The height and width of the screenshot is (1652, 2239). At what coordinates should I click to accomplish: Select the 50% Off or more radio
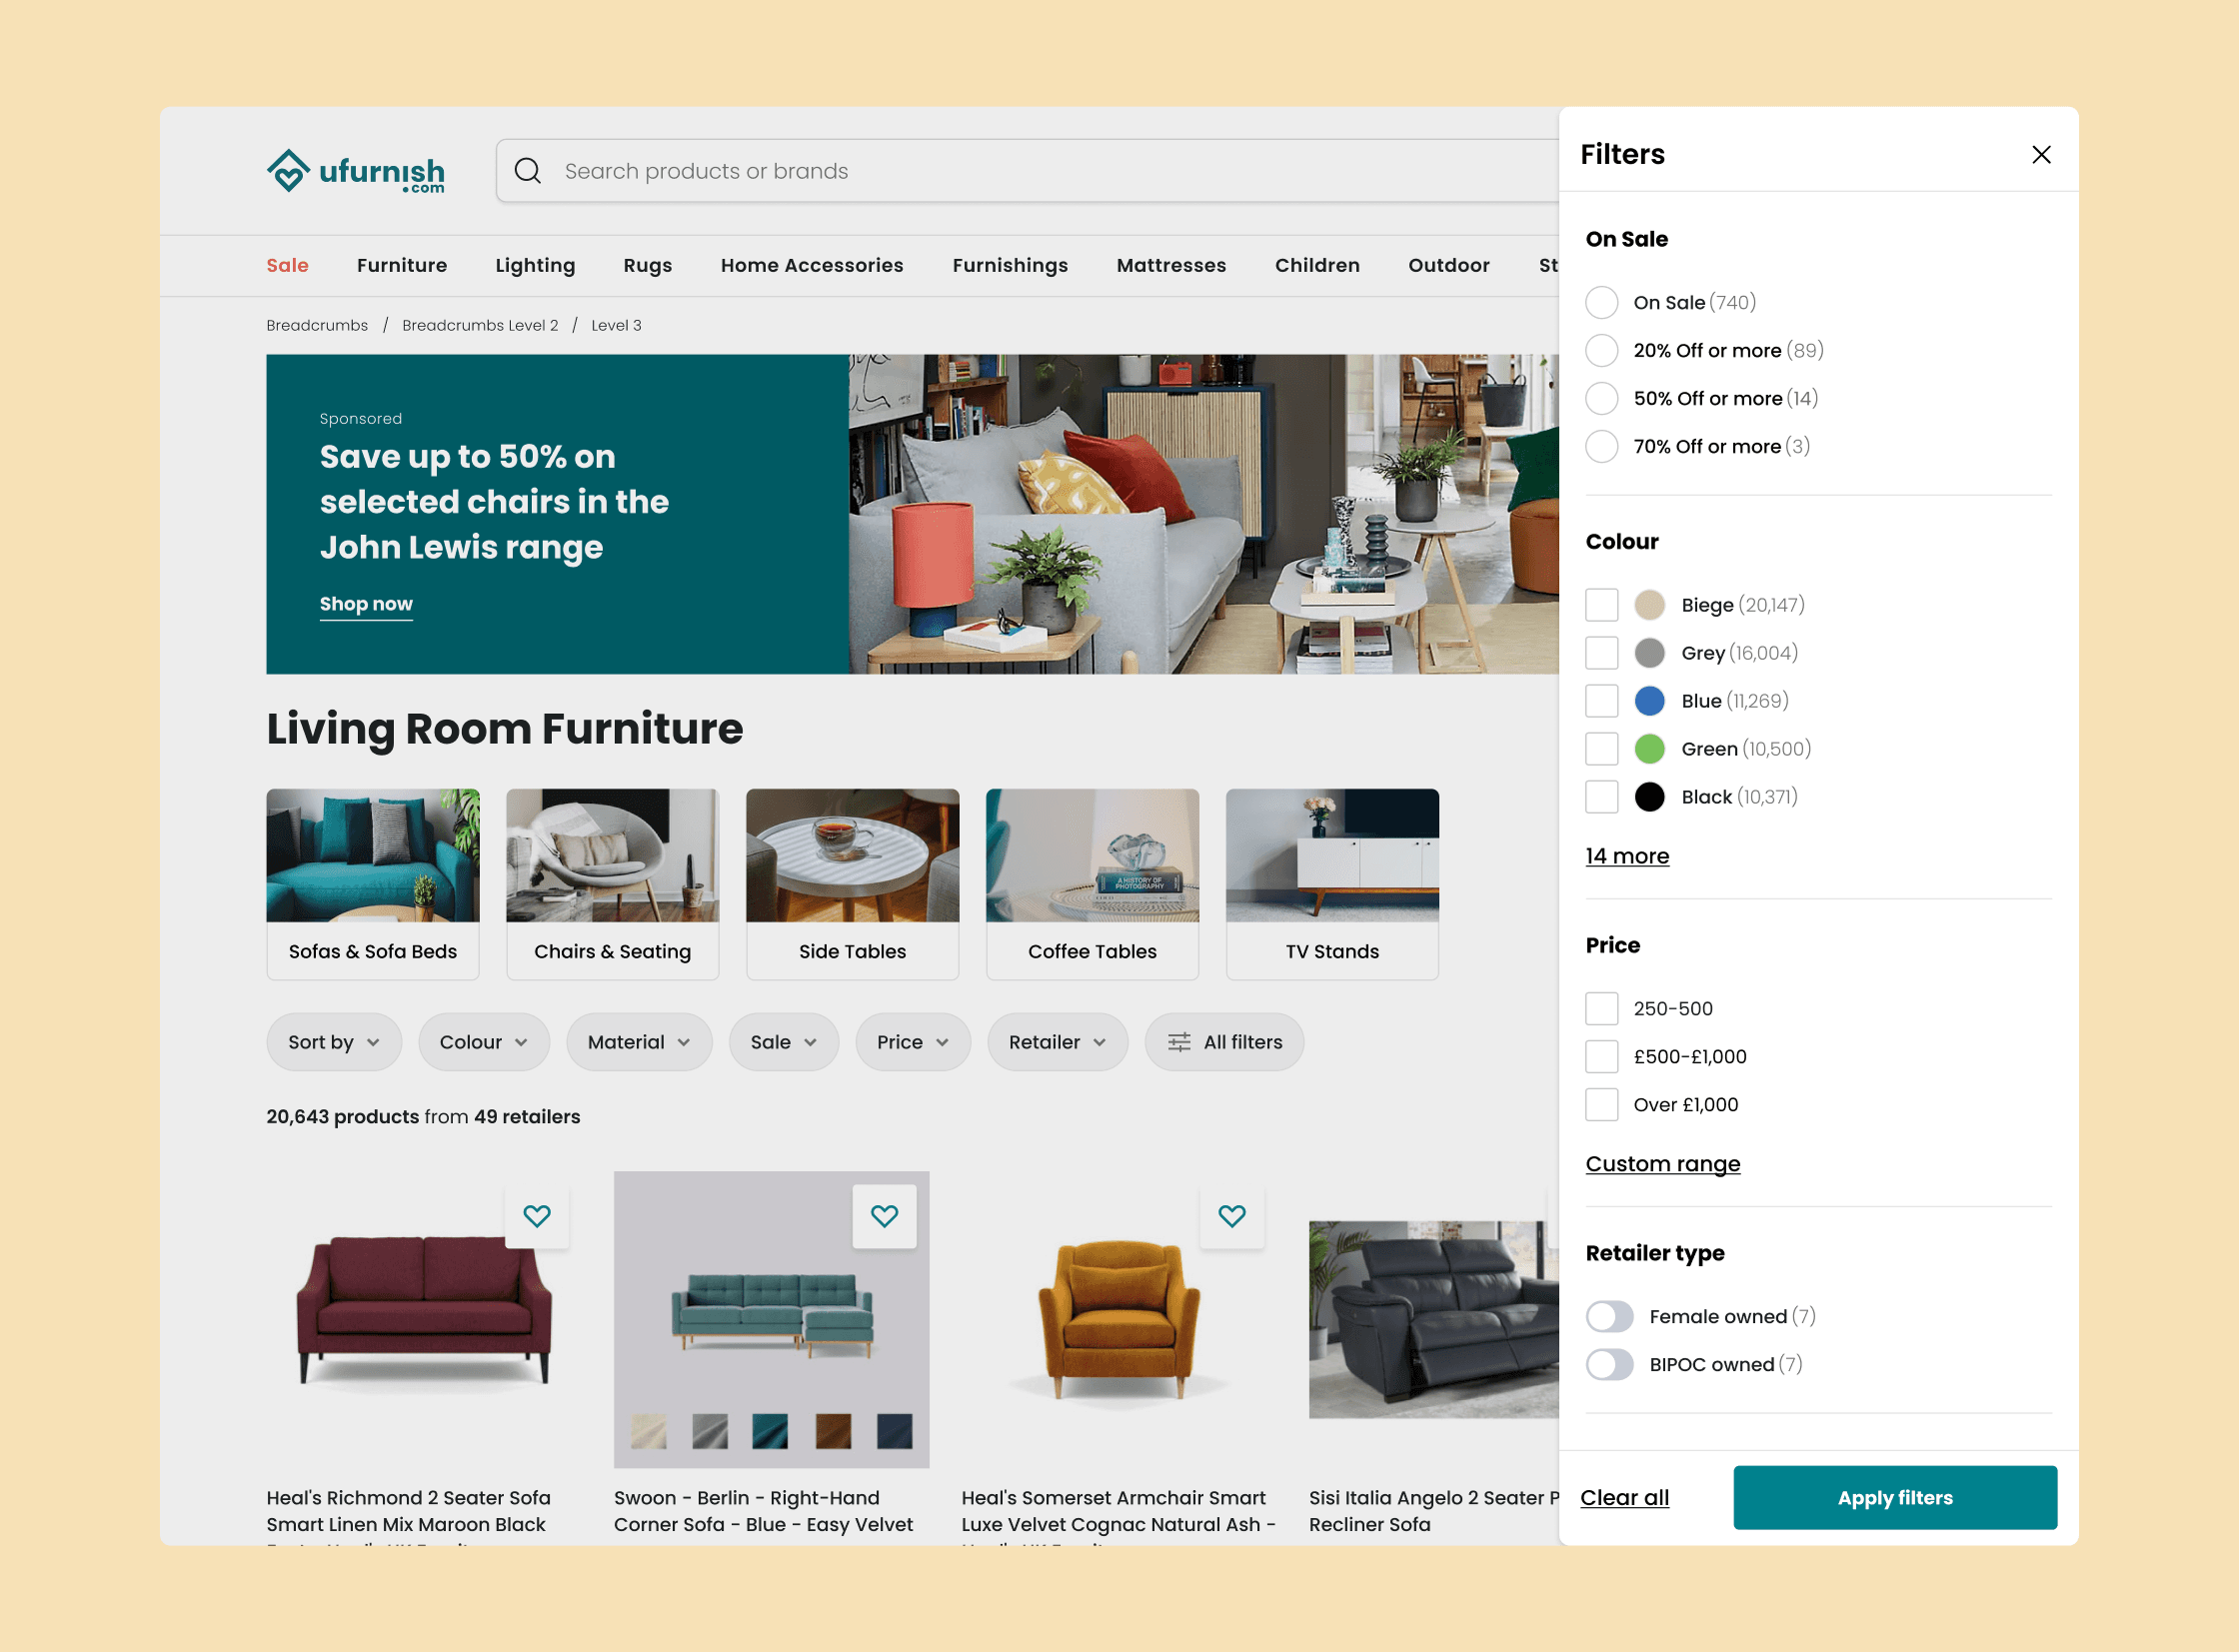(1601, 399)
